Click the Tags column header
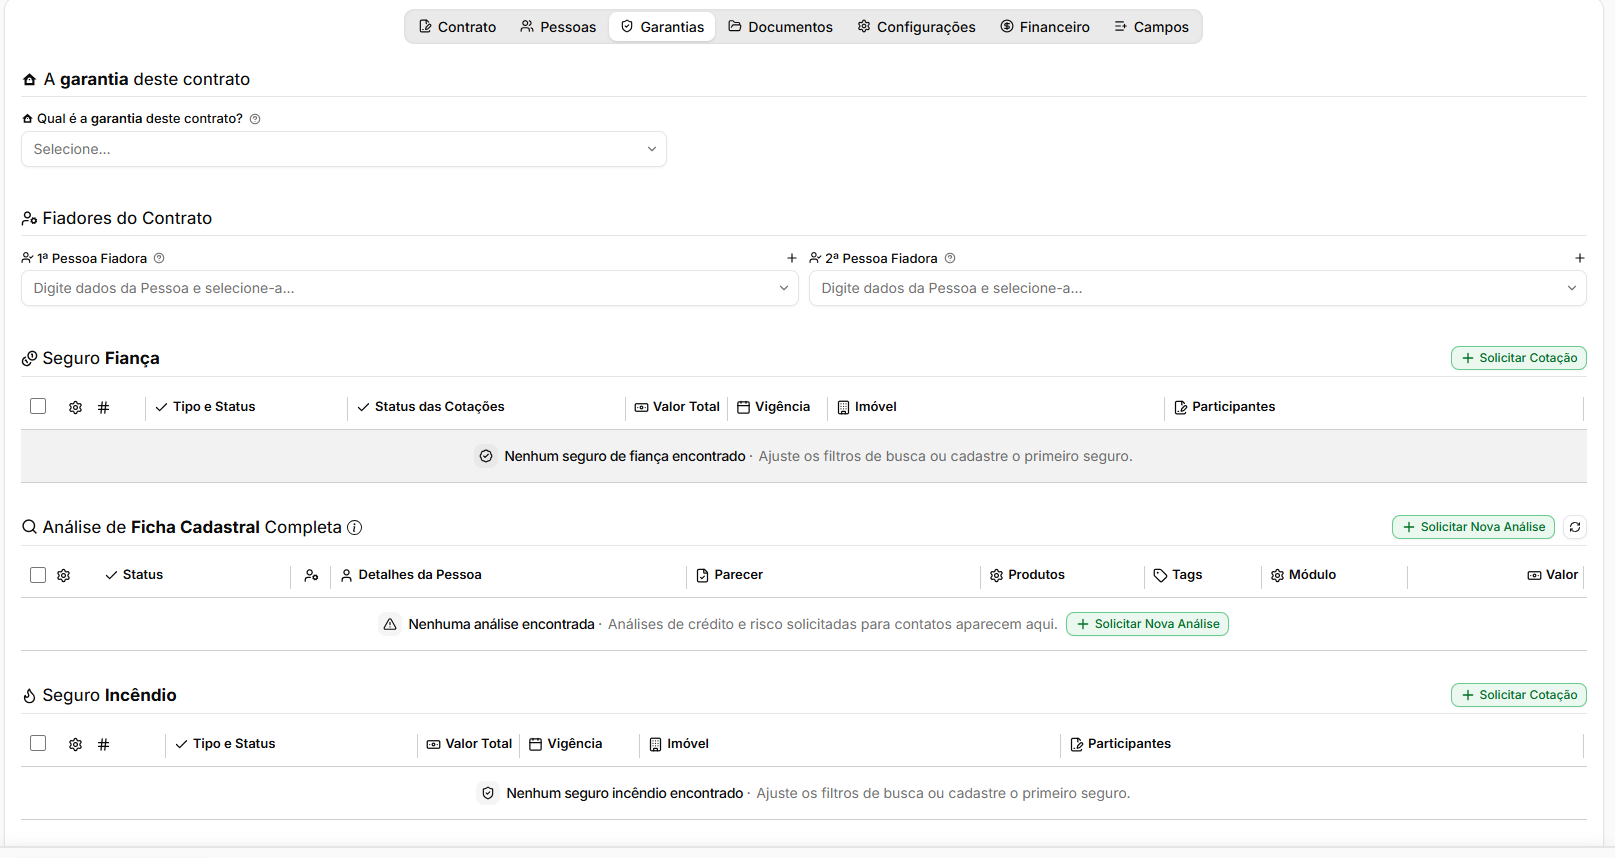Screen dimensions: 1615x858 pyautogui.click(x=1177, y=575)
